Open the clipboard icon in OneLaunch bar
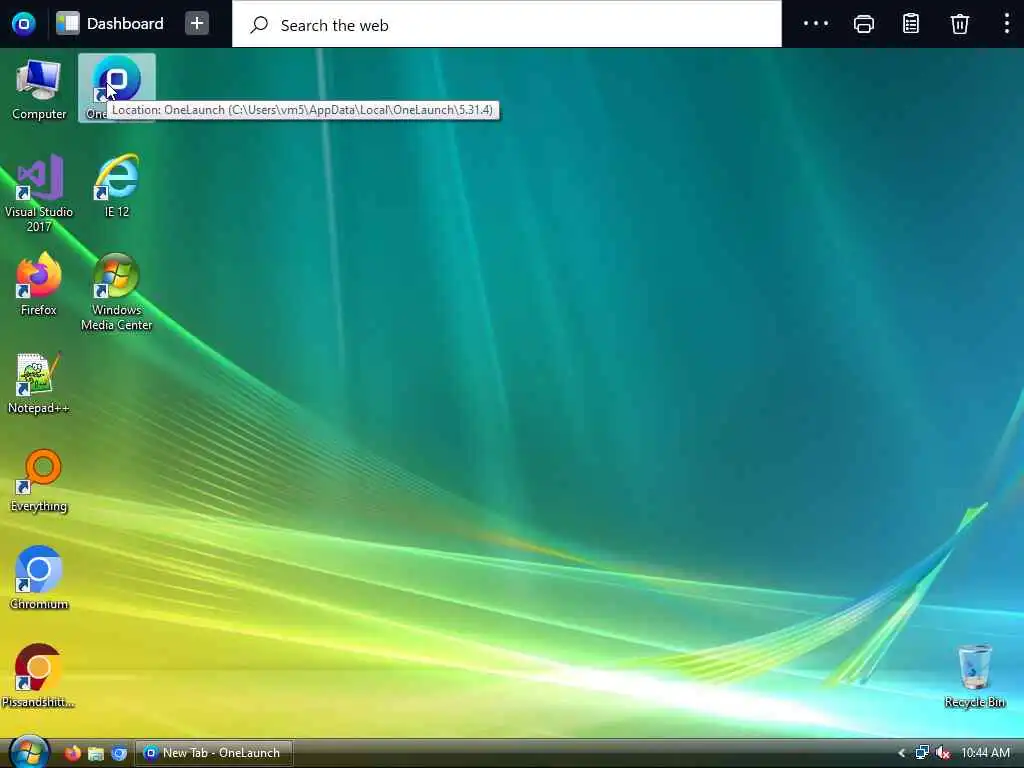This screenshot has width=1024, height=768. pyautogui.click(x=911, y=24)
